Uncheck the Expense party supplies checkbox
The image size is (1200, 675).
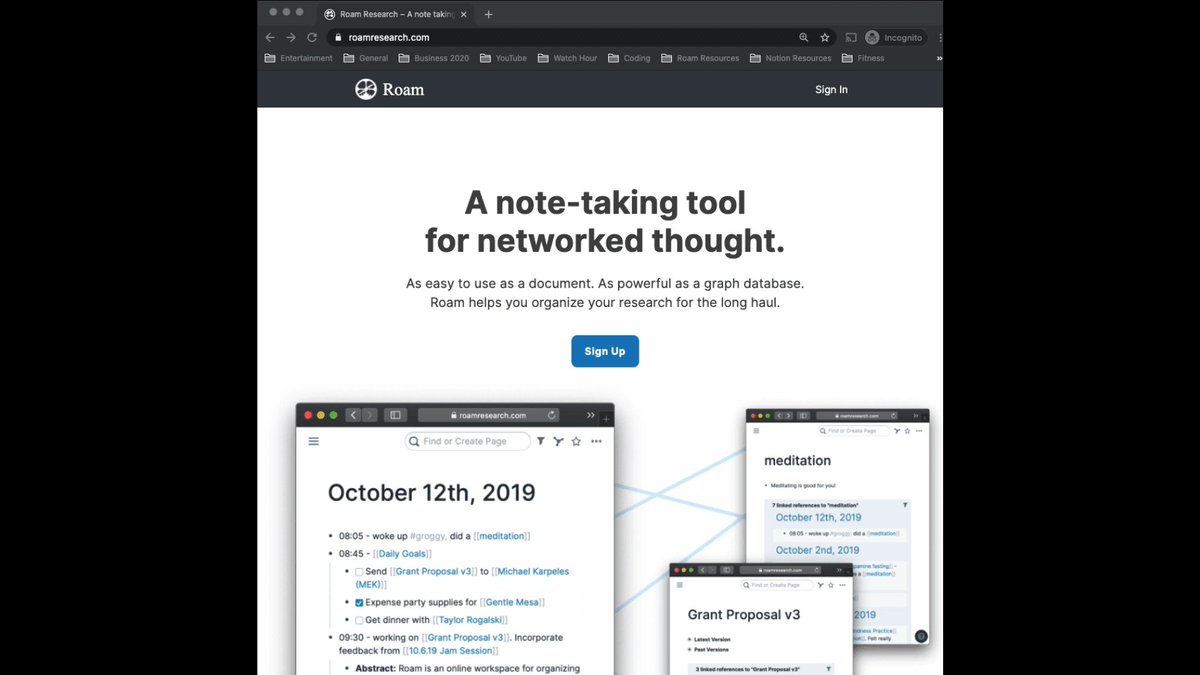359,603
